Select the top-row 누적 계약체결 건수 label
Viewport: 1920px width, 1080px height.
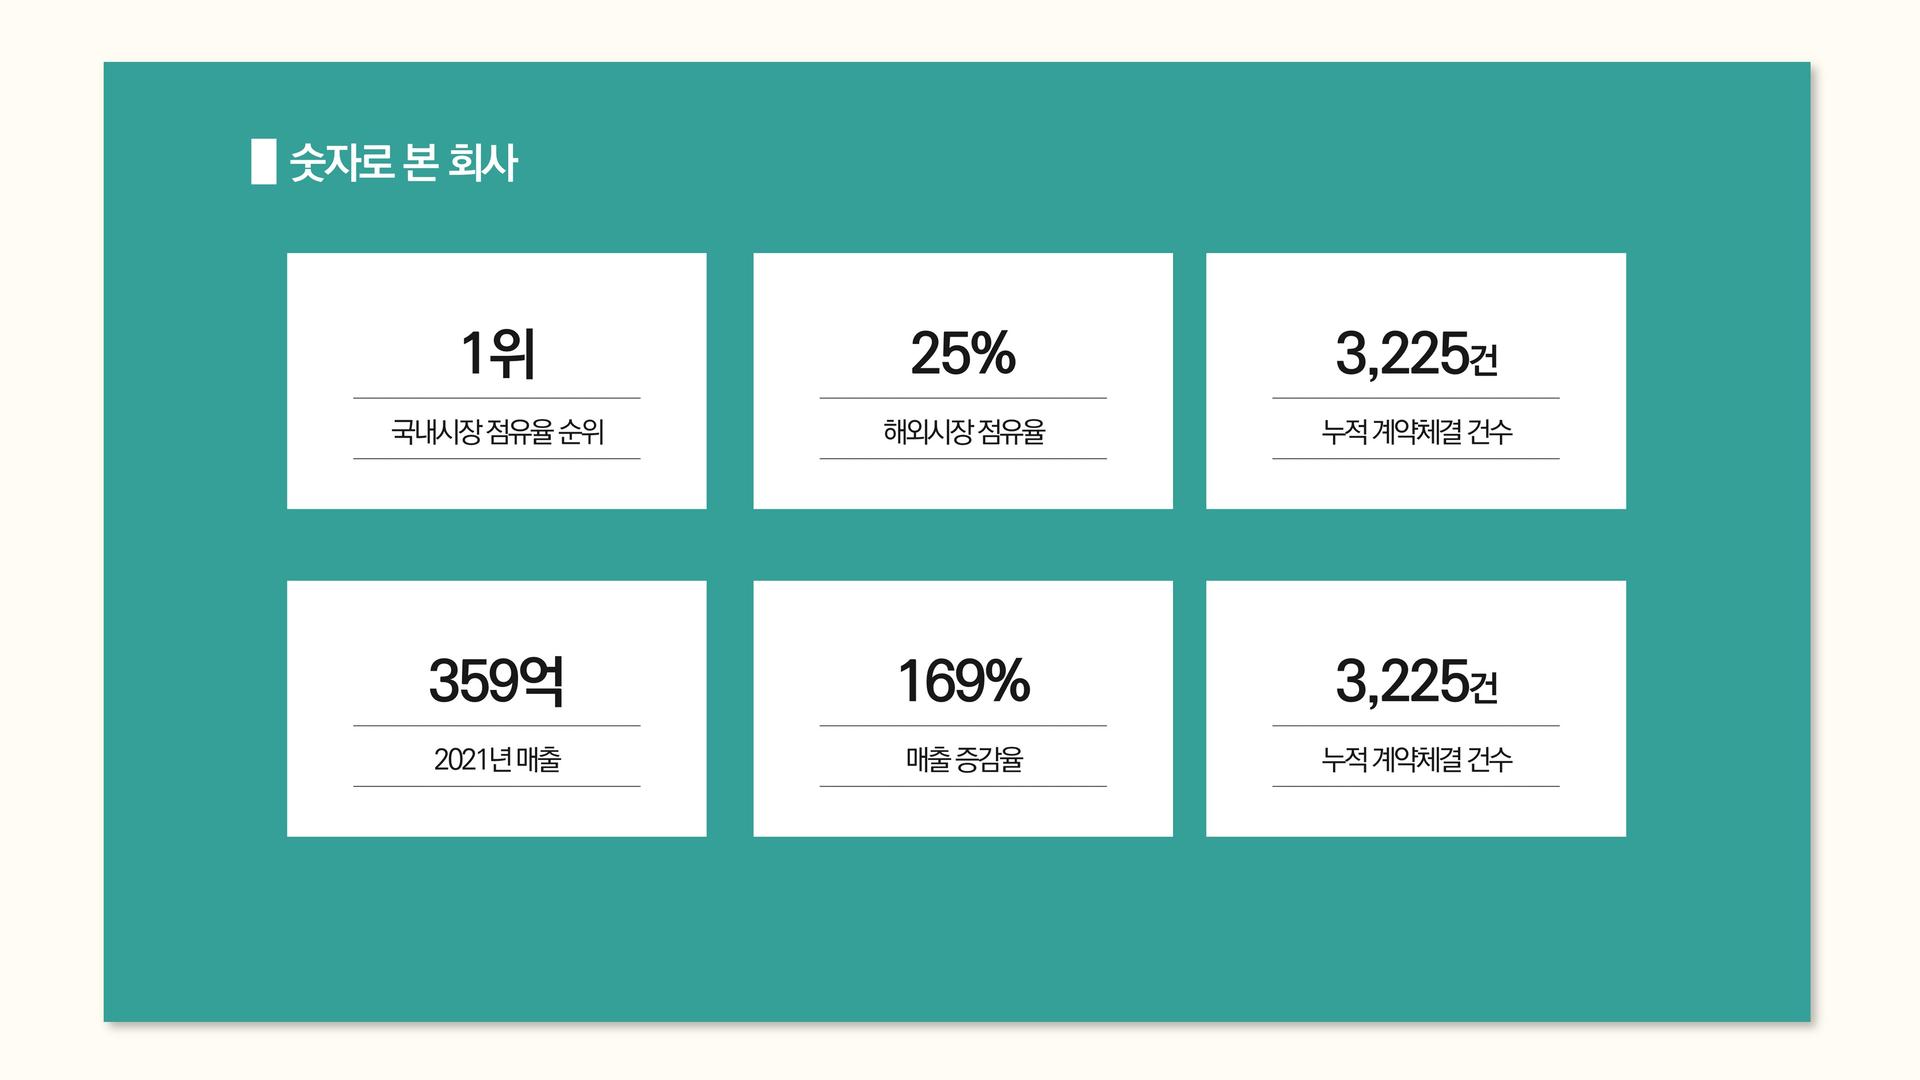pyautogui.click(x=1416, y=432)
